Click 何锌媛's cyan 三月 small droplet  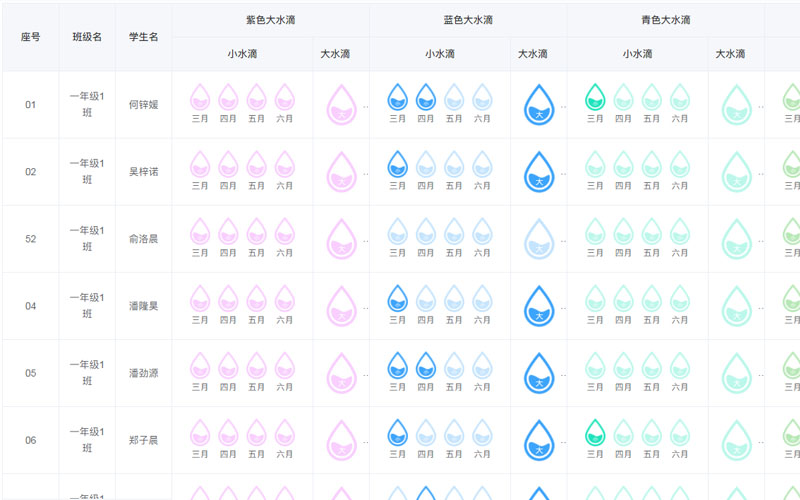596,97
